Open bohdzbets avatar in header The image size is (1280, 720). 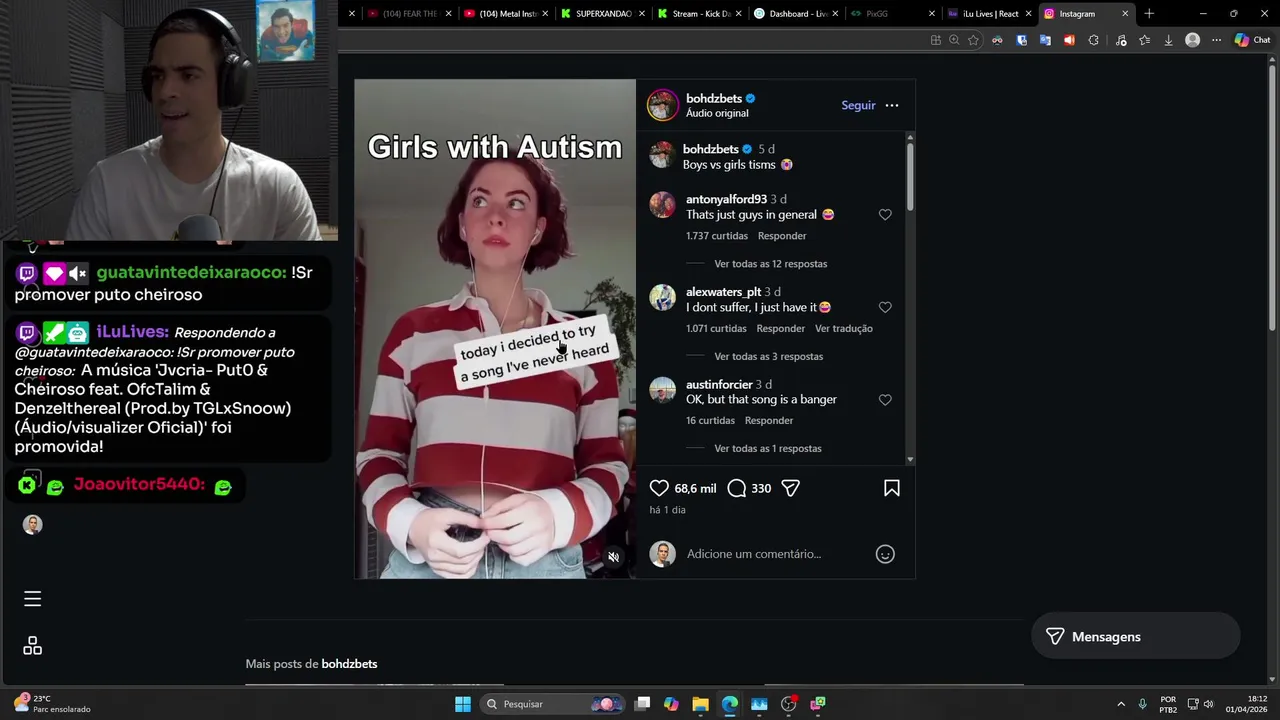[x=662, y=105]
